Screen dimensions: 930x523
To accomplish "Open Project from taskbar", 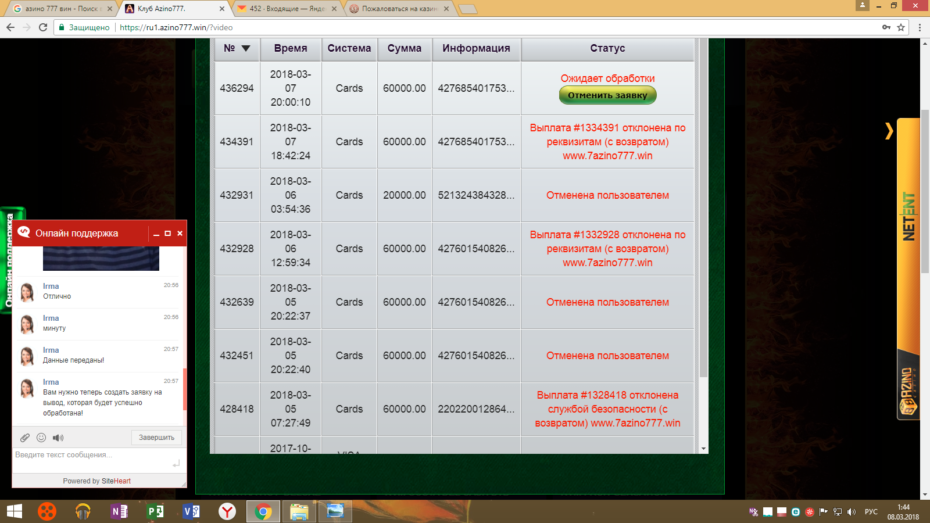I will point(155,511).
